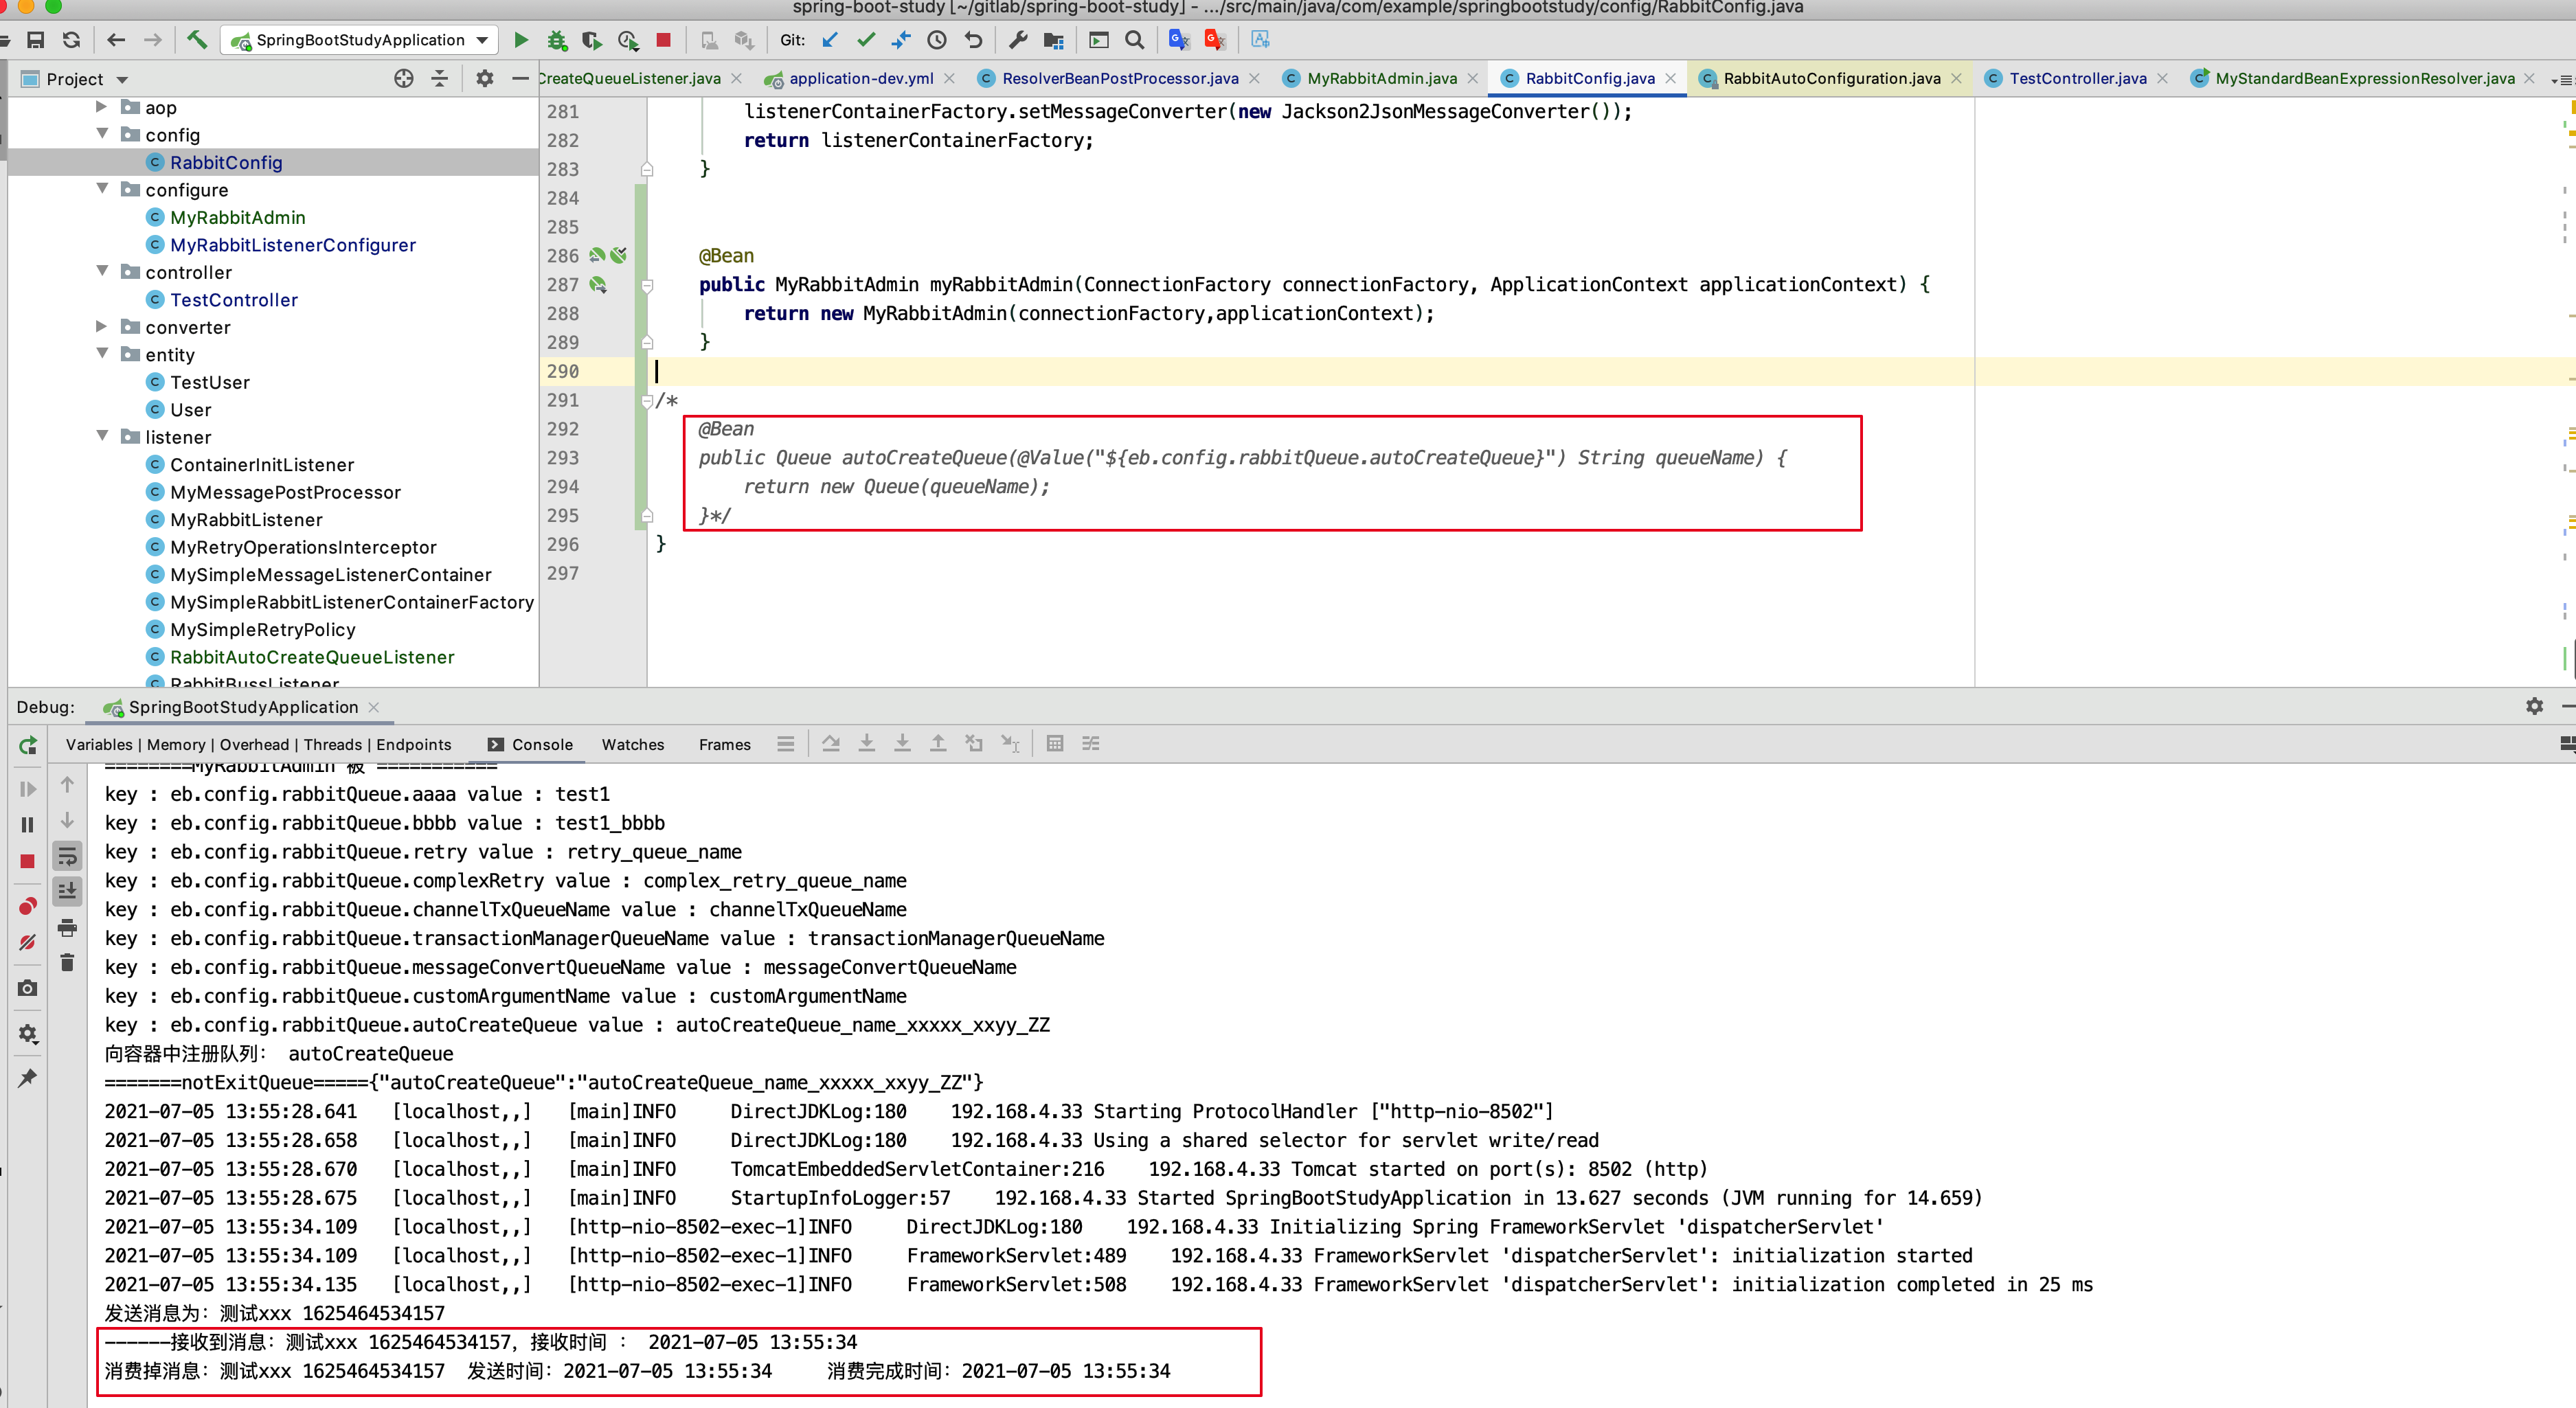Commit changes via the Git checkmark icon
Screen dimensions: 2576x1408
866,40
